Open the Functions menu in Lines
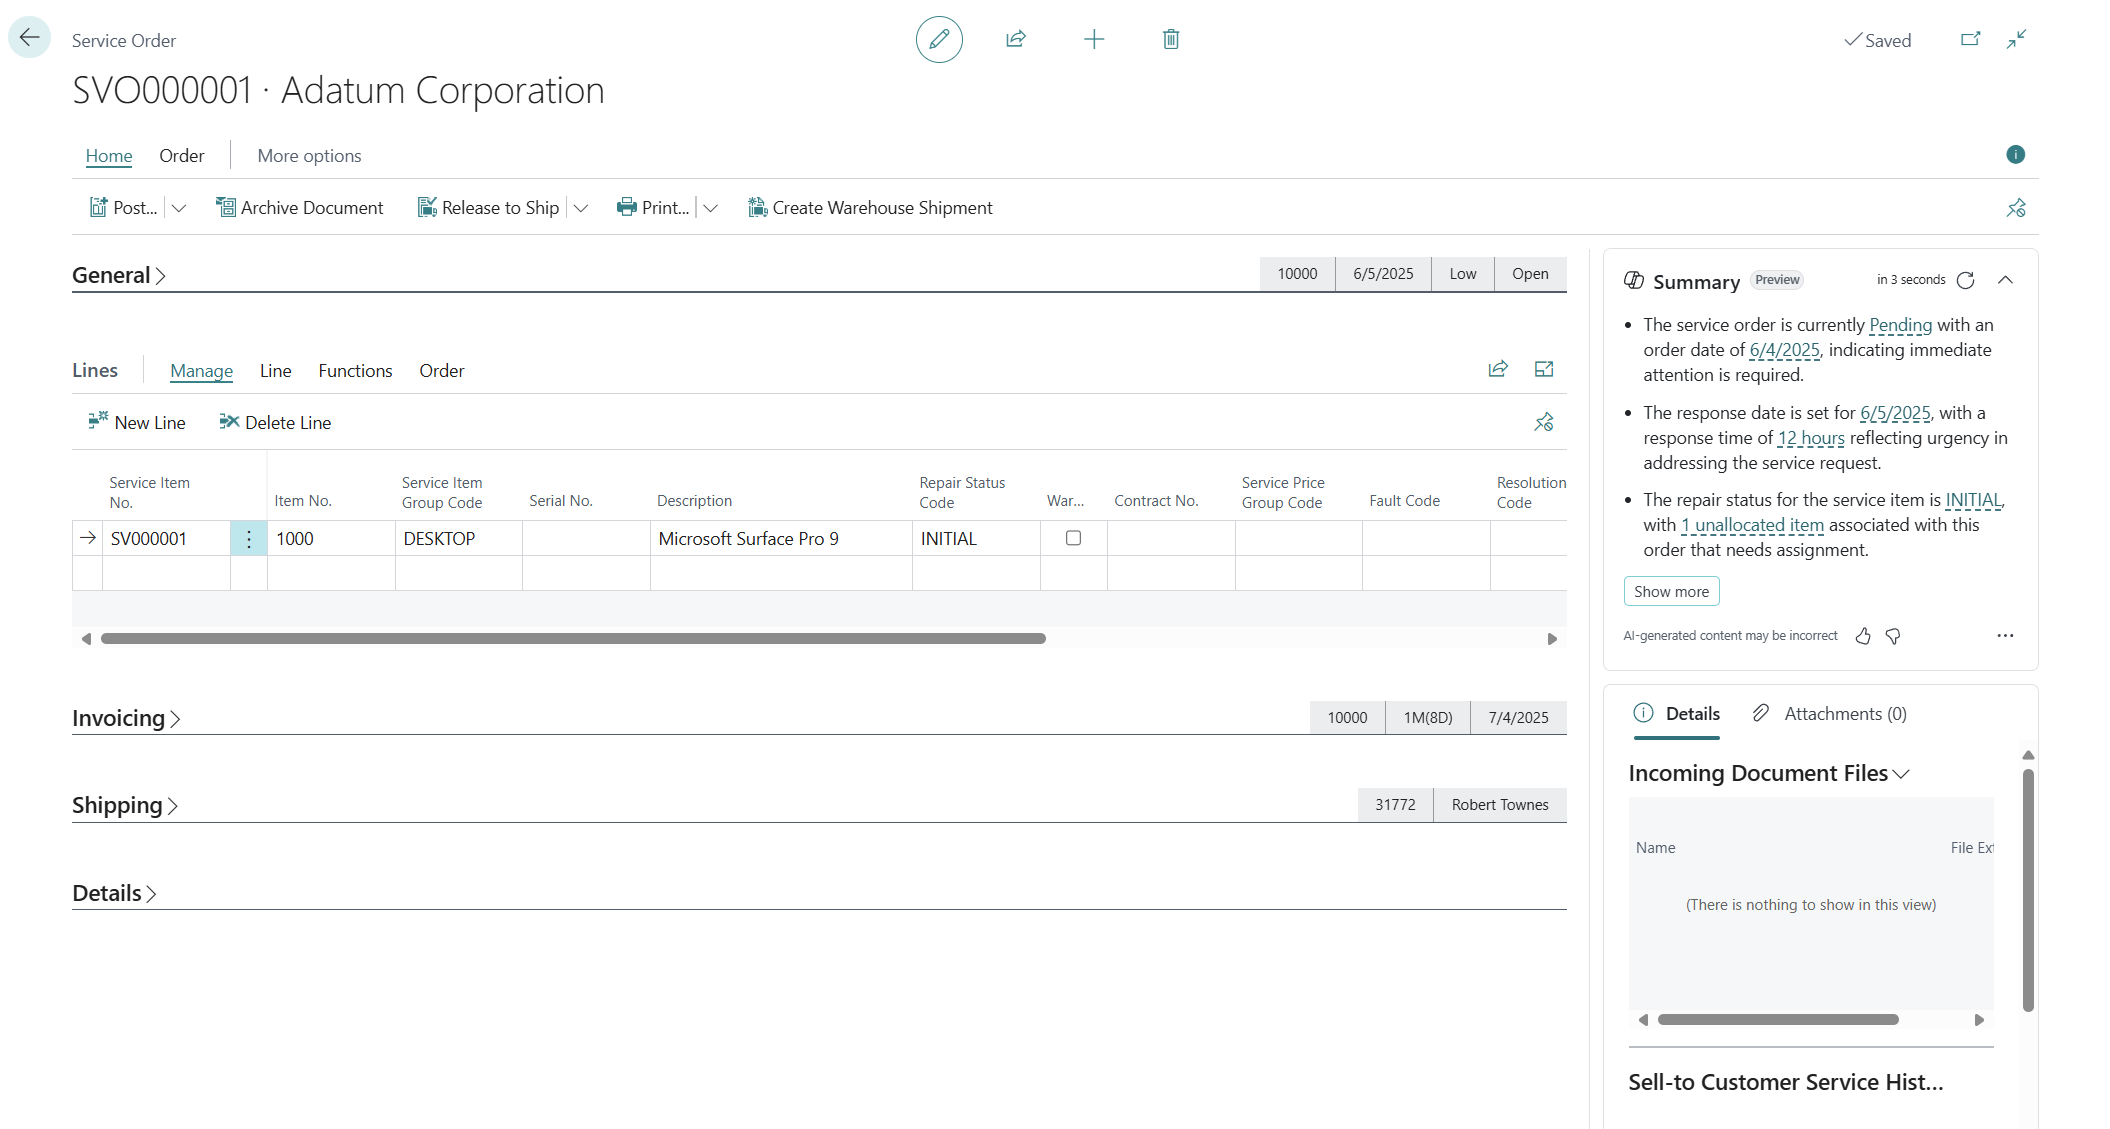This screenshot has width=2110, height=1129. [355, 370]
